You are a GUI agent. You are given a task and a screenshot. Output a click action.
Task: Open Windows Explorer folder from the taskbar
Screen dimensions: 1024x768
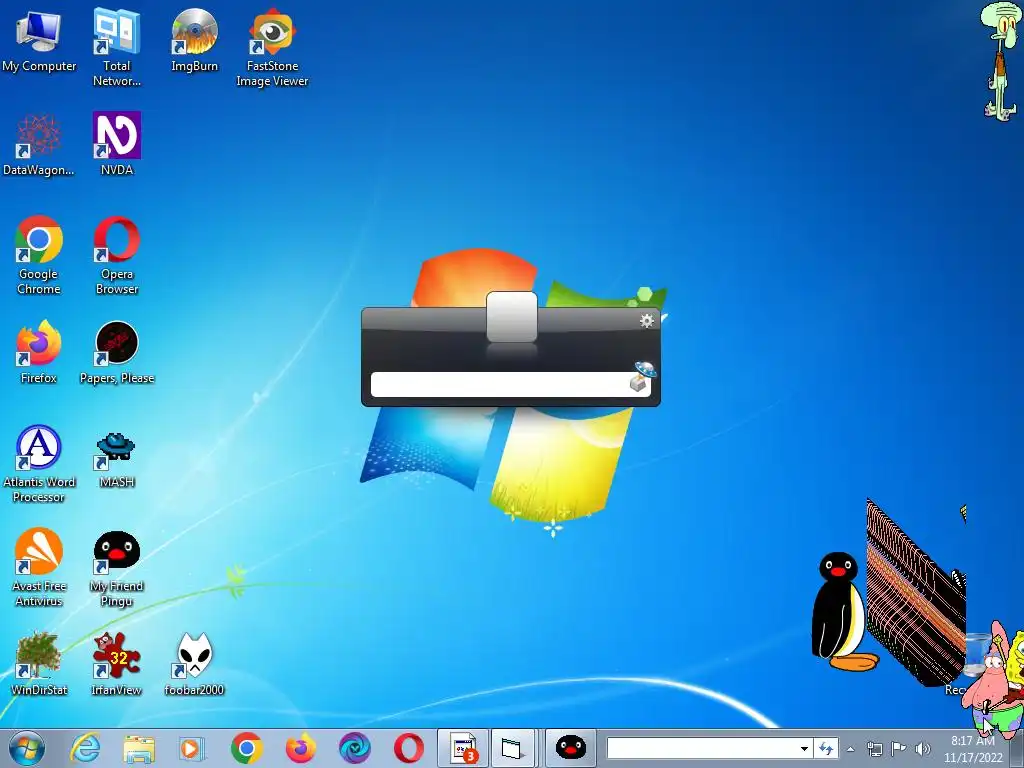(x=139, y=748)
